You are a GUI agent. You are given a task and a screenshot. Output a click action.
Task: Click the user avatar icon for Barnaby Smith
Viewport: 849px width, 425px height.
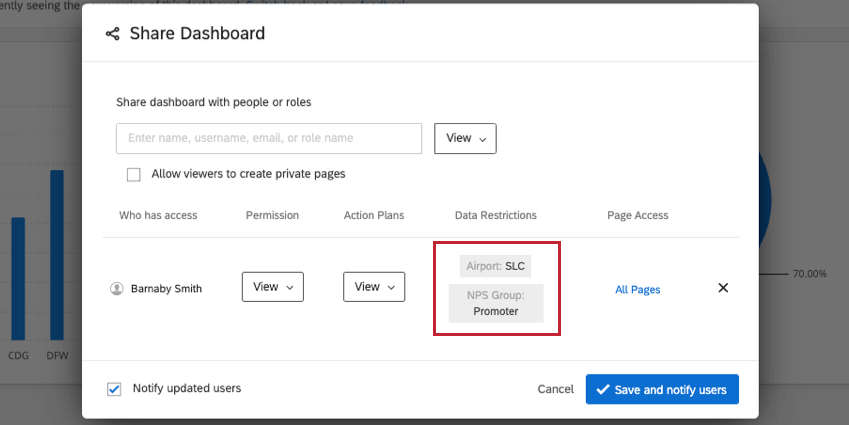(116, 289)
